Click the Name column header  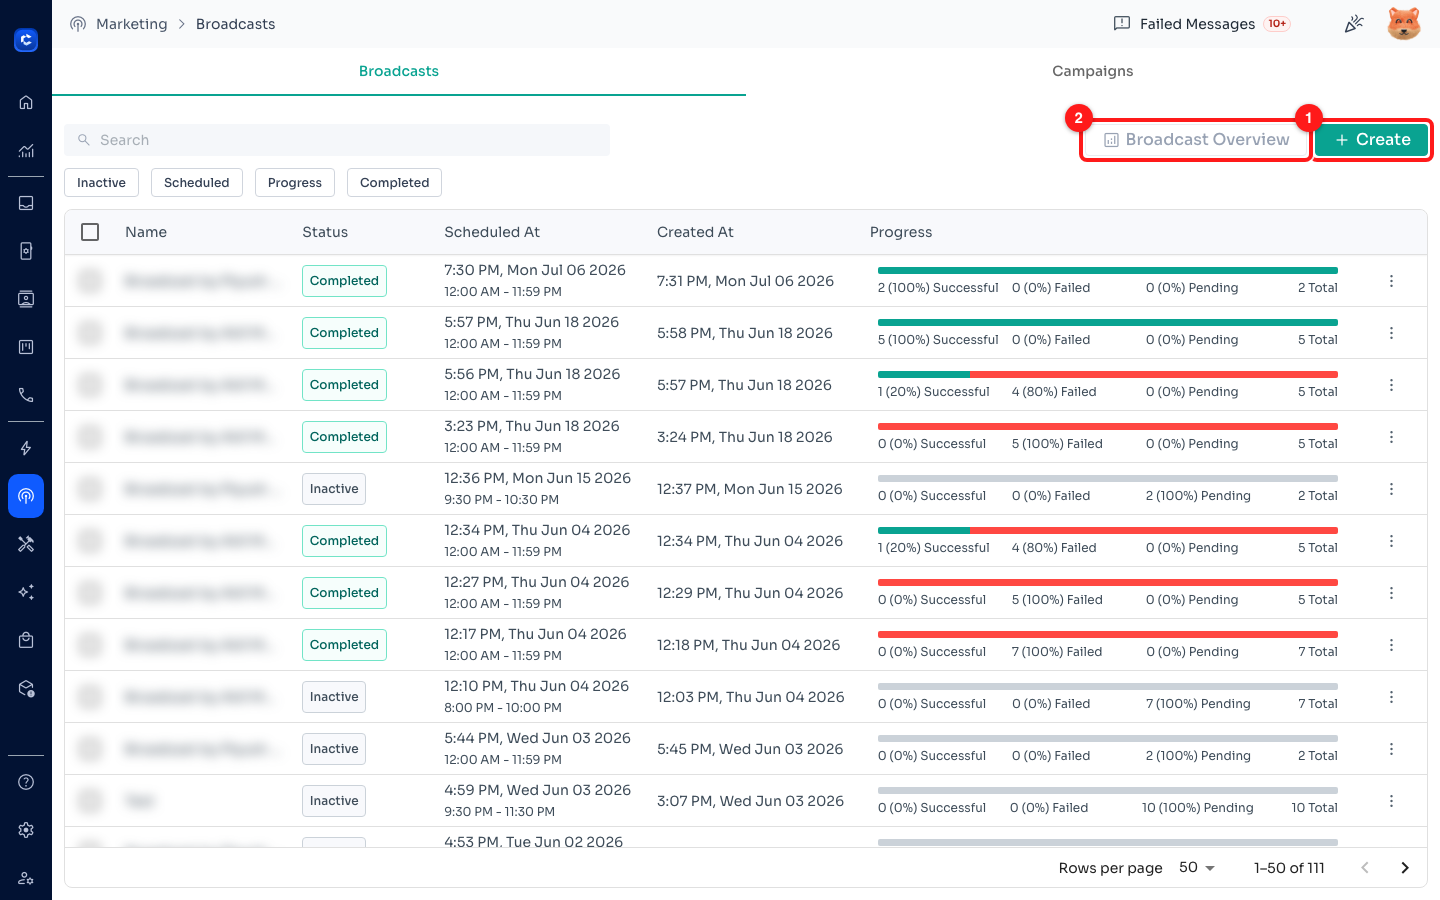pos(146,232)
